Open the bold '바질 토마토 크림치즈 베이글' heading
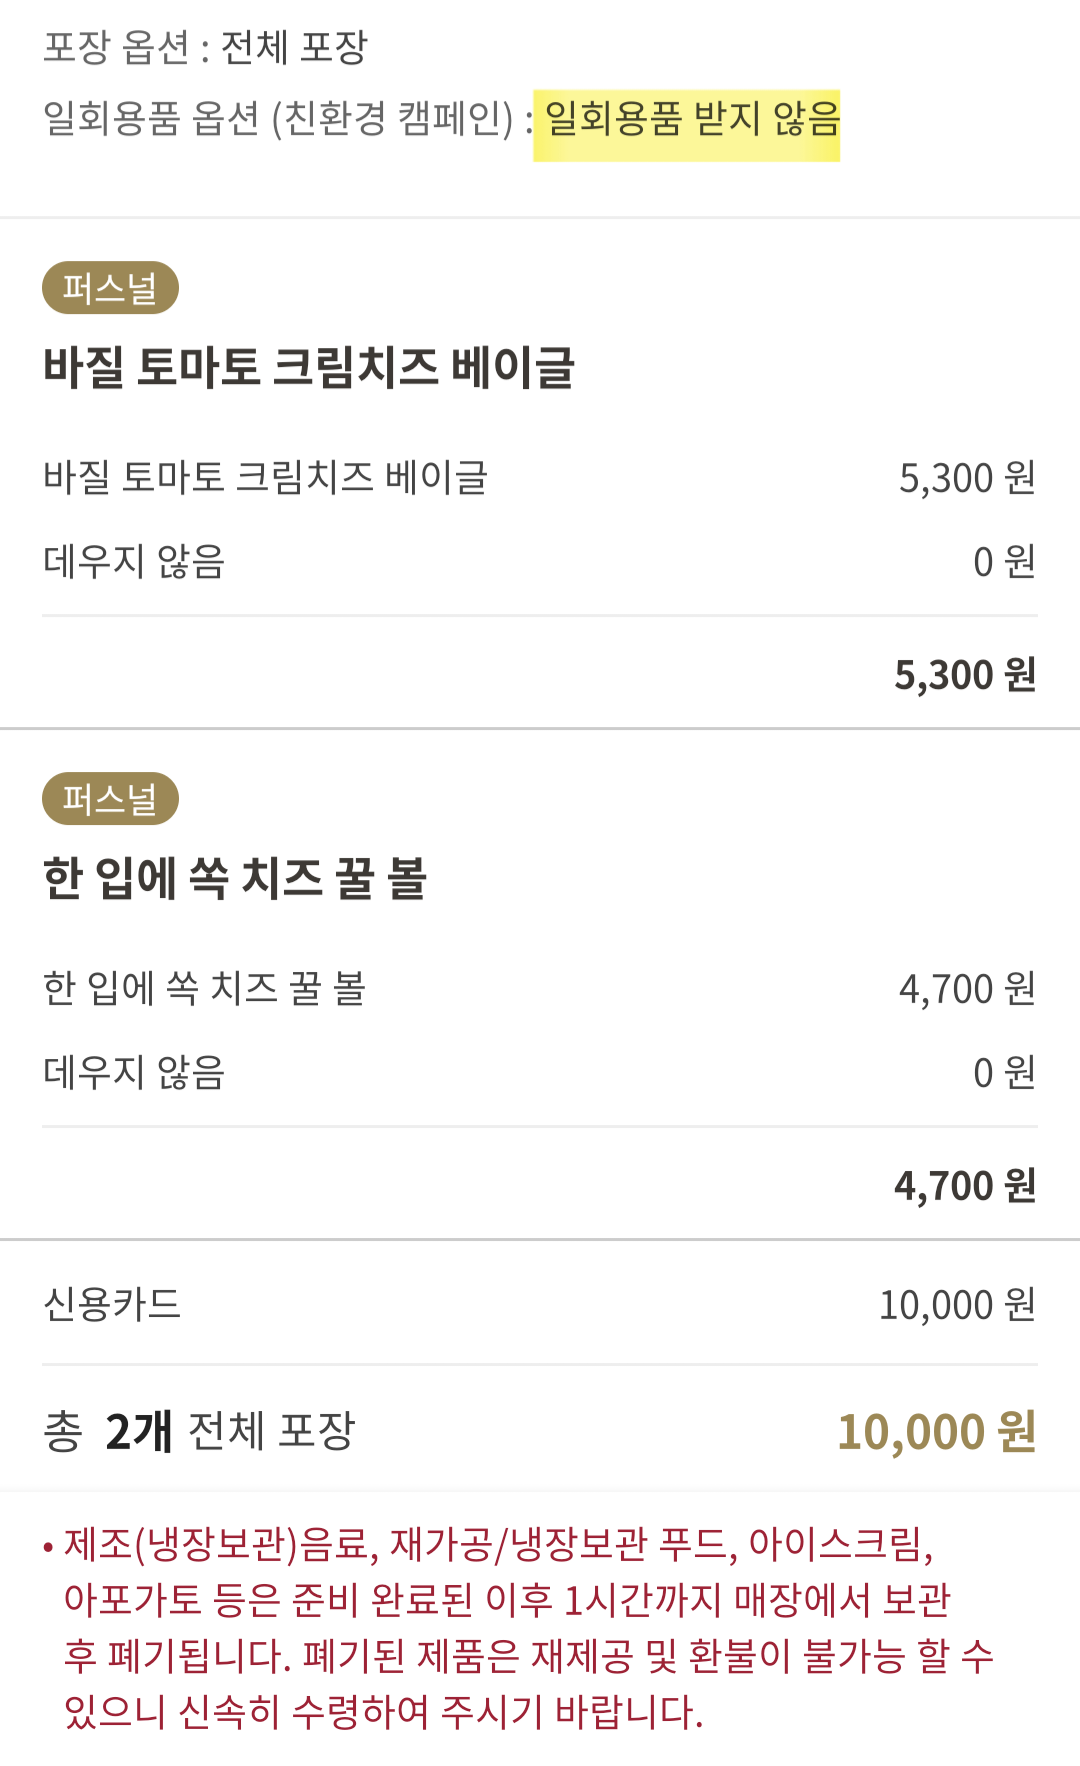 pos(308,367)
